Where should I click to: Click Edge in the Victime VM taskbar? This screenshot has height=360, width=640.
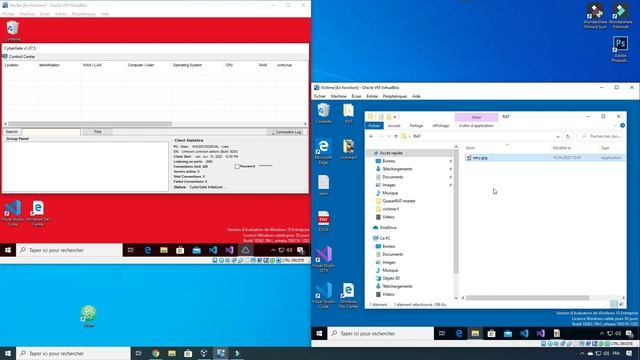click(x=459, y=333)
